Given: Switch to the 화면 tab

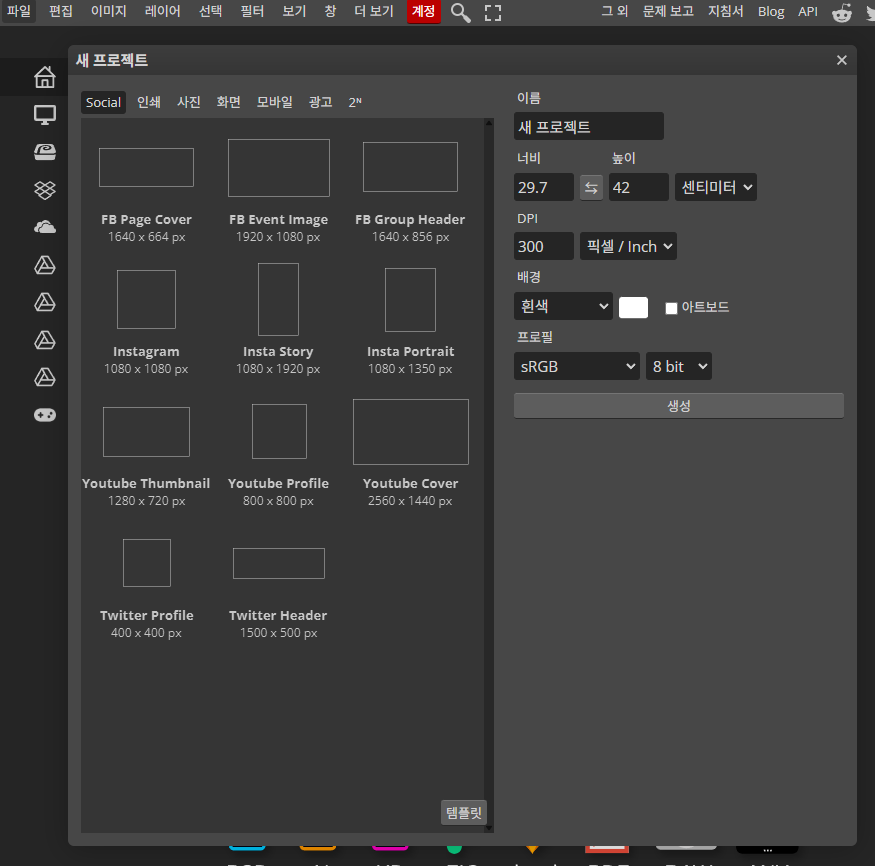Looking at the screenshot, I should 228,102.
